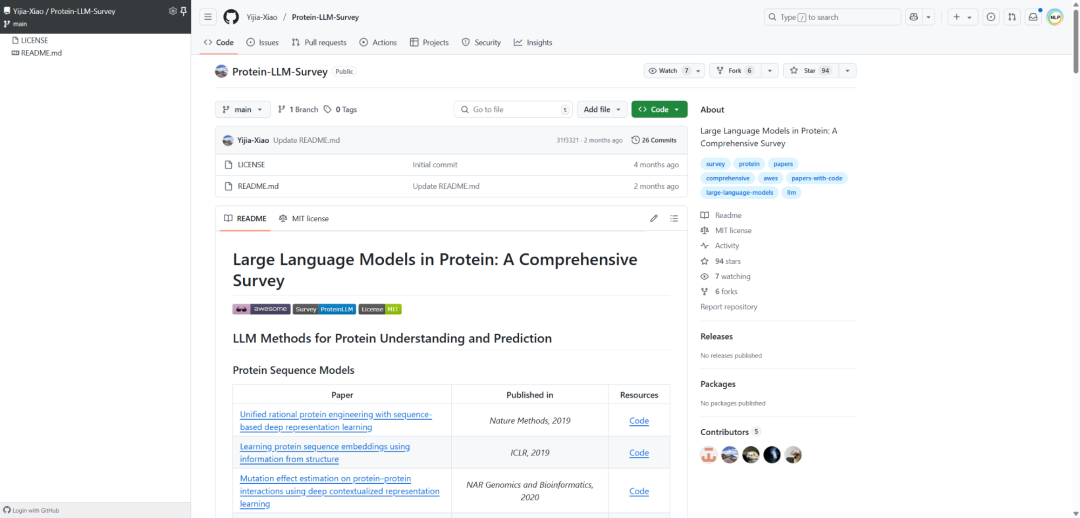The width and height of the screenshot is (1080, 518).
Task: Expand the Watch options arrow
Action: tap(698, 71)
